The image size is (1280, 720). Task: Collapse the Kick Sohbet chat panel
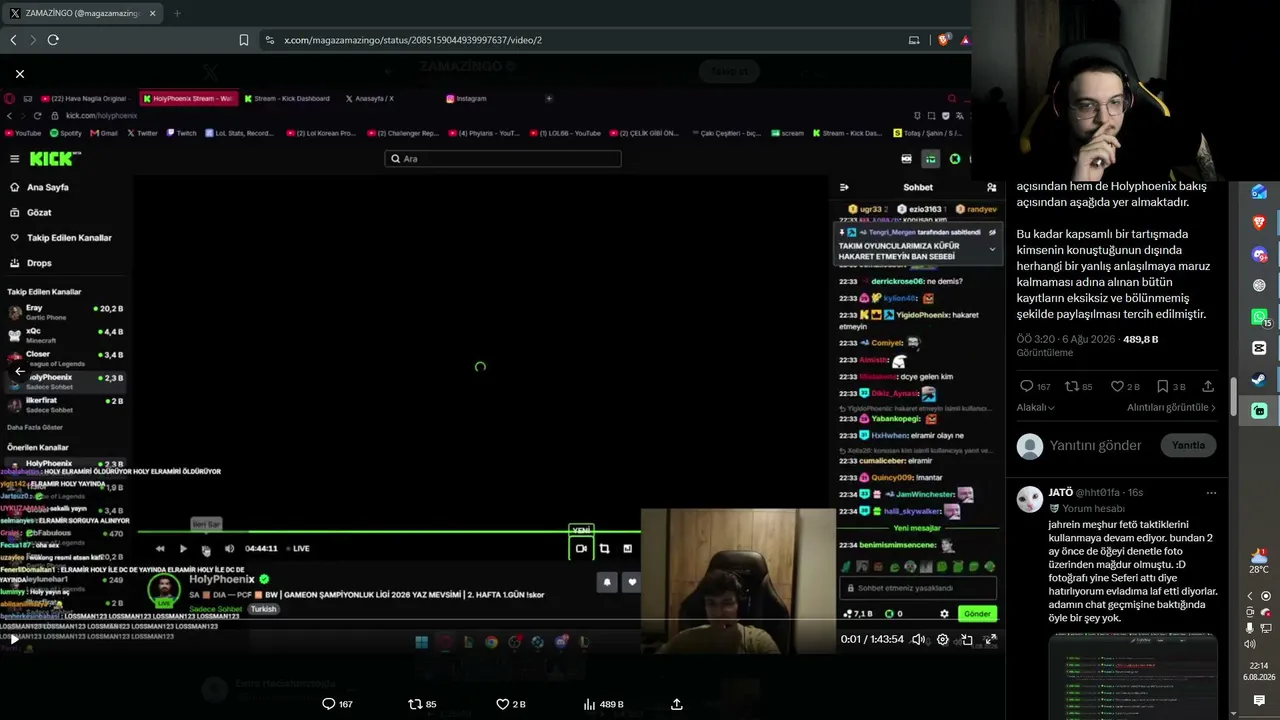844,187
